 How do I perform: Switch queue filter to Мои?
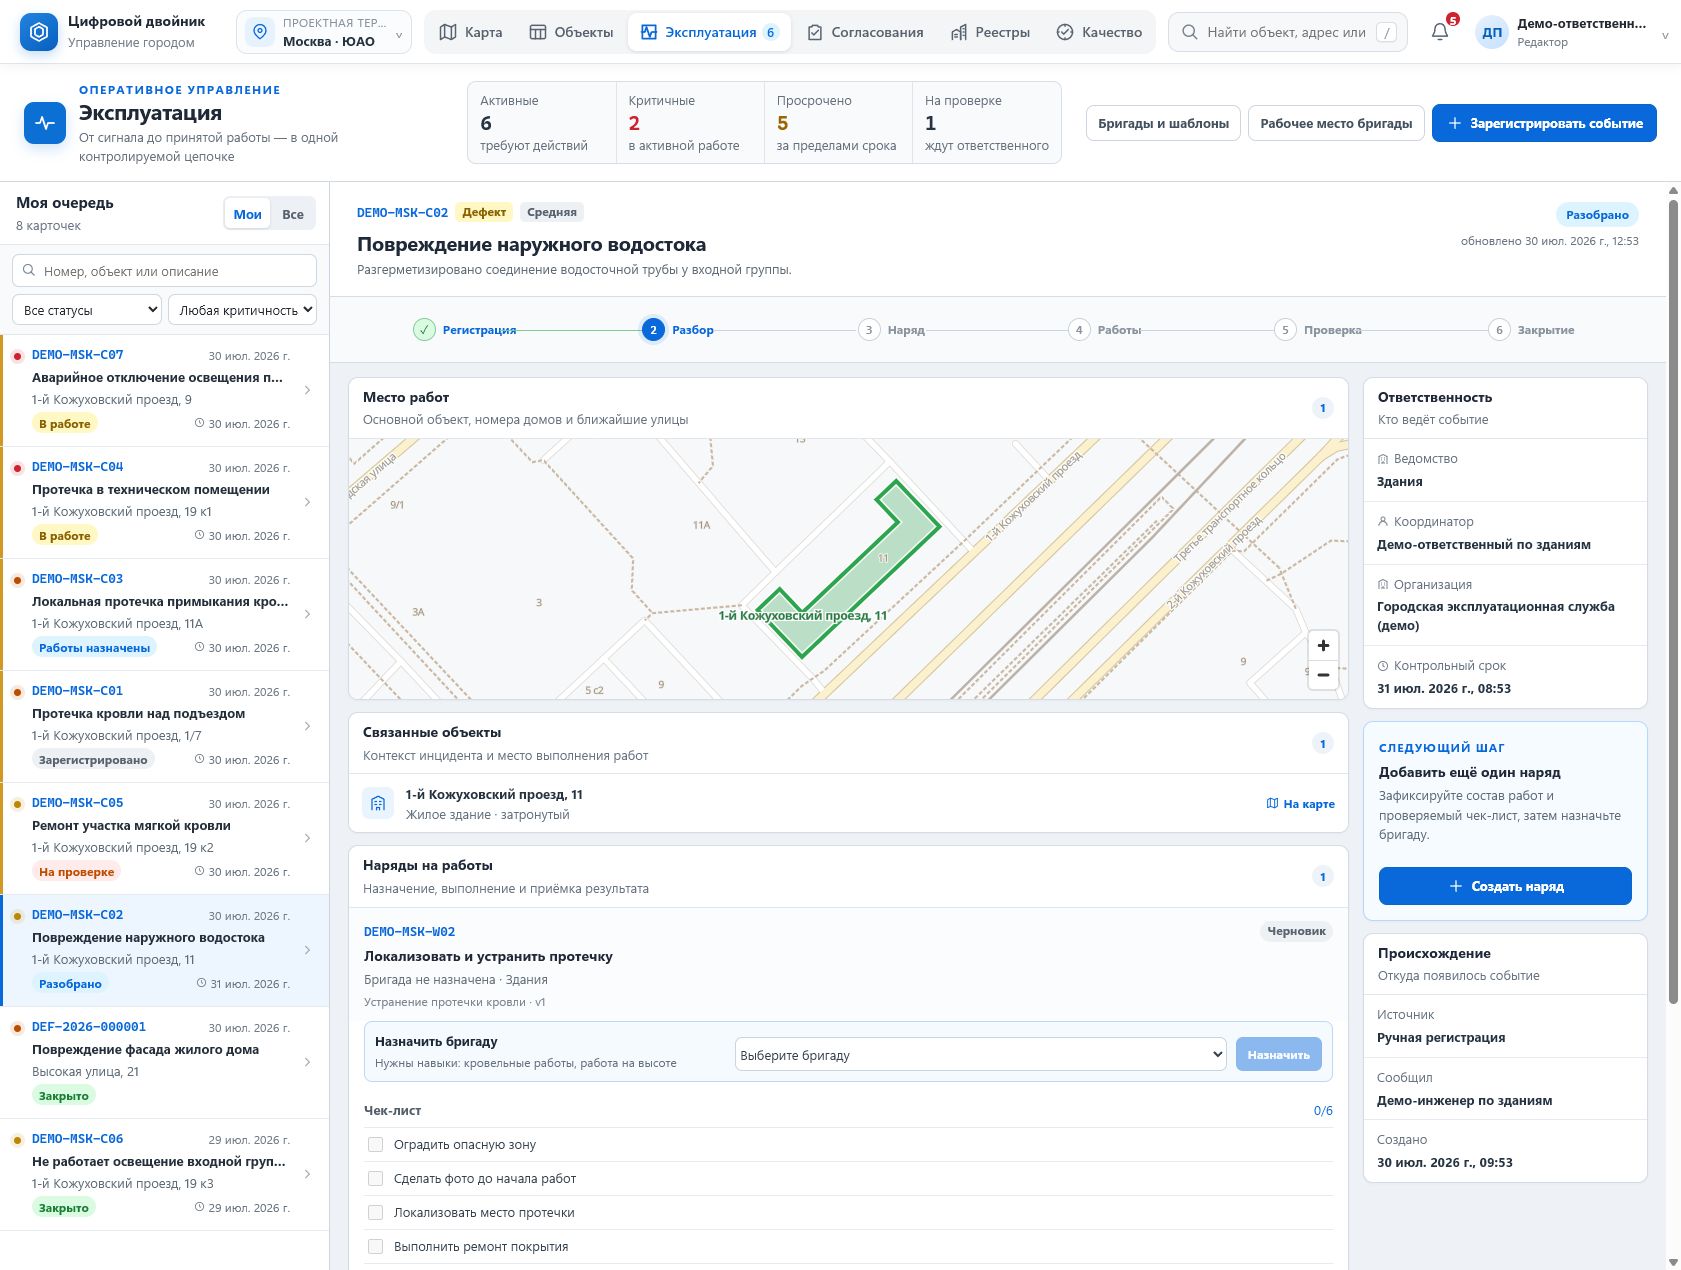click(x=247, y=214)
